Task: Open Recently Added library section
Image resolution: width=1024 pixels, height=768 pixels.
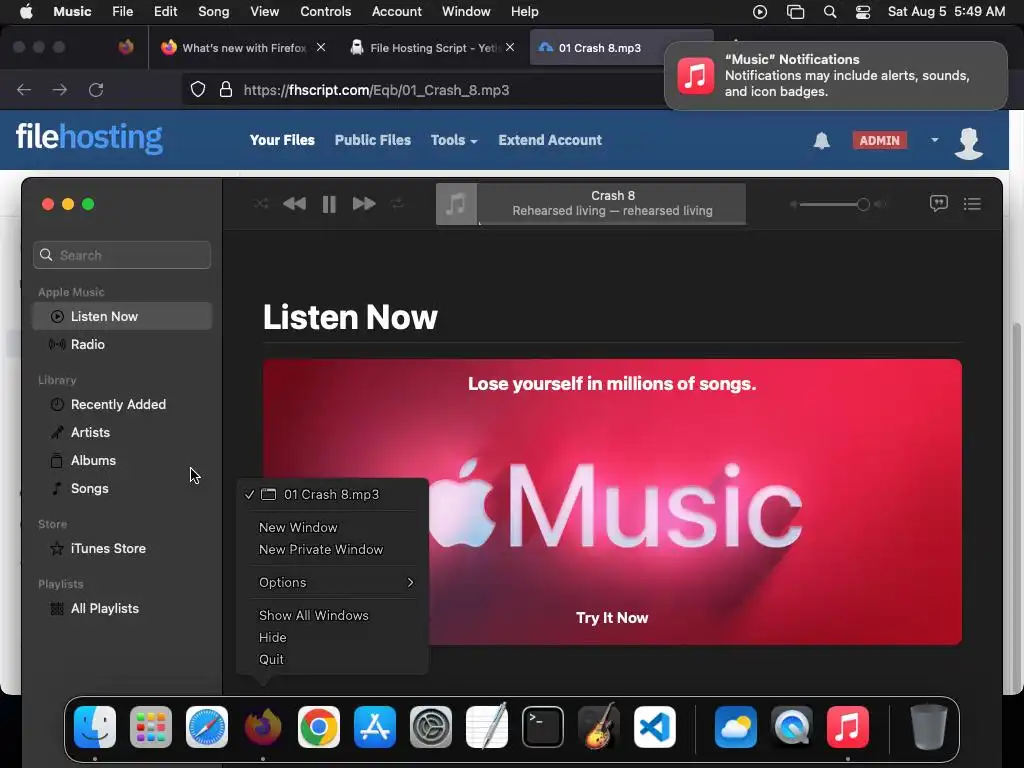Action: pyautogui.click(x=122, y=404)
